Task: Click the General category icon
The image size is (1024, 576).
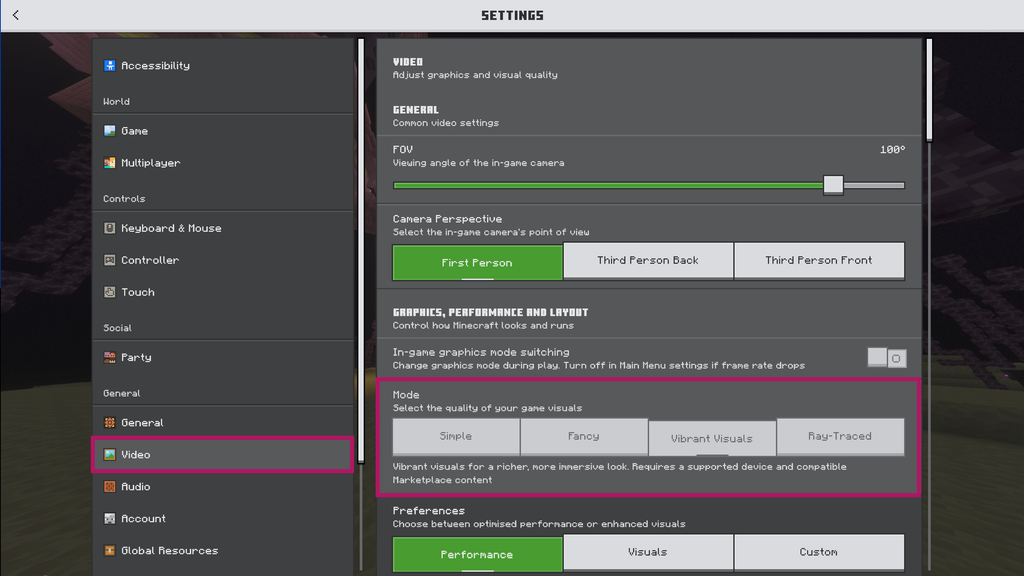Action: click(x=110, y=423)
